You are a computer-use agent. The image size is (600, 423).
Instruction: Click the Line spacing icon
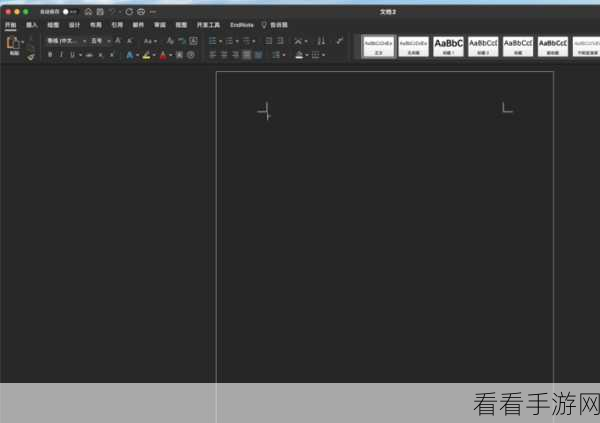[x=276, y=55]
